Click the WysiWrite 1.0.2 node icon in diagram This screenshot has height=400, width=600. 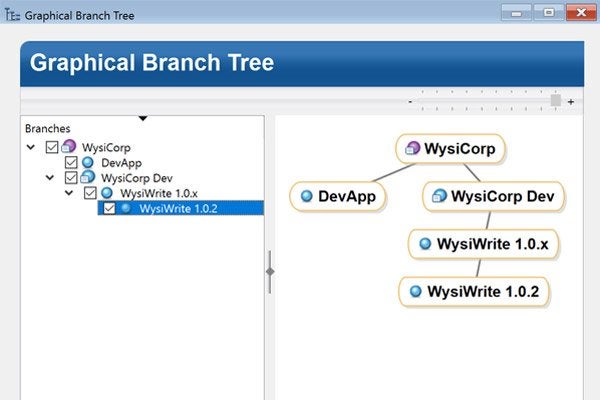tap(416, 291)
